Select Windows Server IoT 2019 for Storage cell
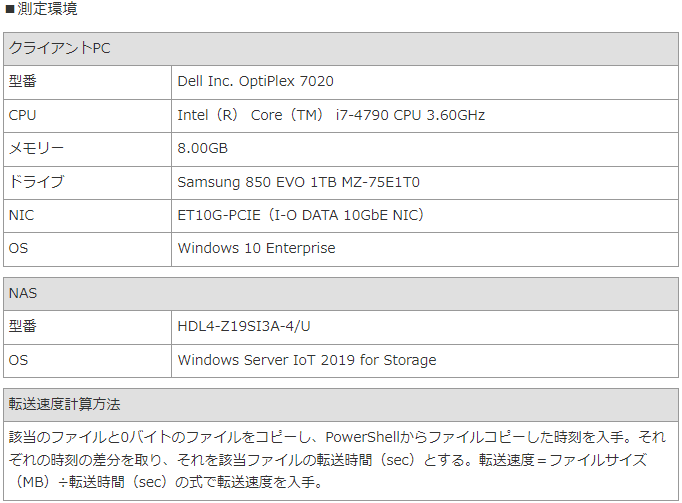Viewport: 682px width, 503px height. (x=425, y=361)
